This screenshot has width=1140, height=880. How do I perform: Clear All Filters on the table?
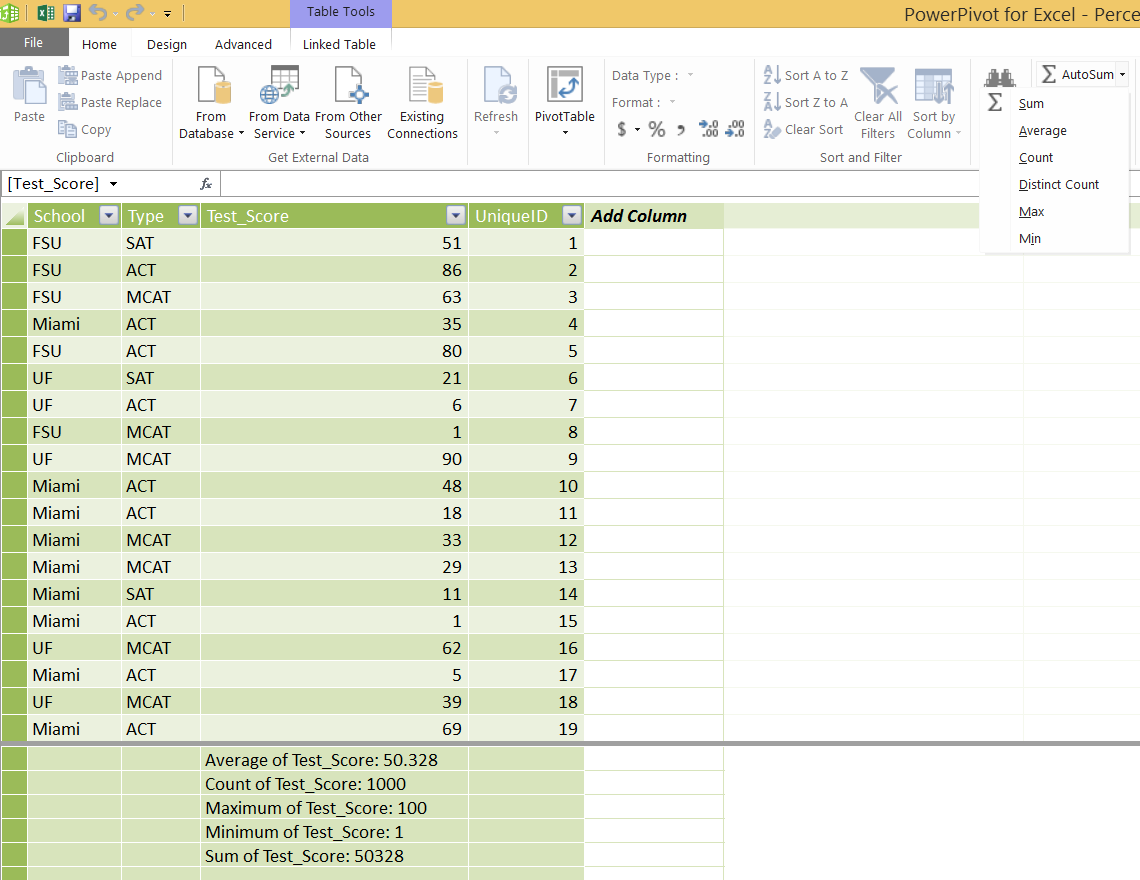point(877,100)
